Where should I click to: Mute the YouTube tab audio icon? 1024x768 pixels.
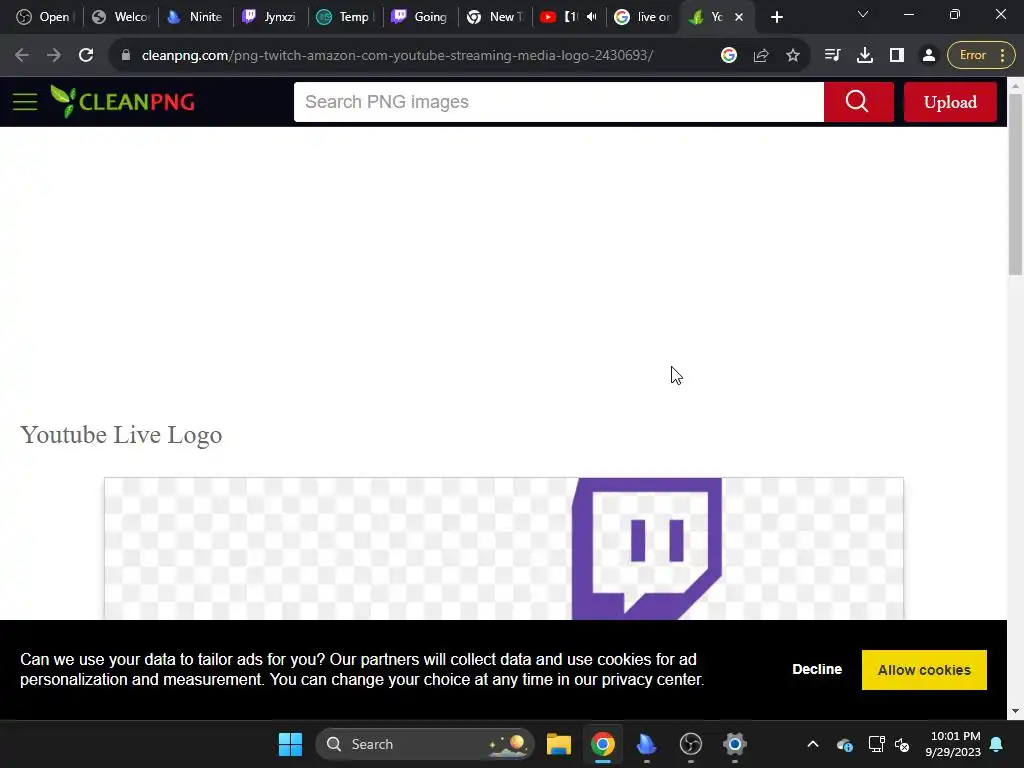592,17
